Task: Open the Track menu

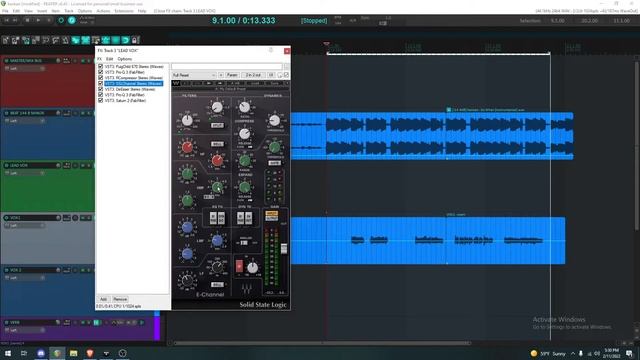Action: tap(69, 11)
